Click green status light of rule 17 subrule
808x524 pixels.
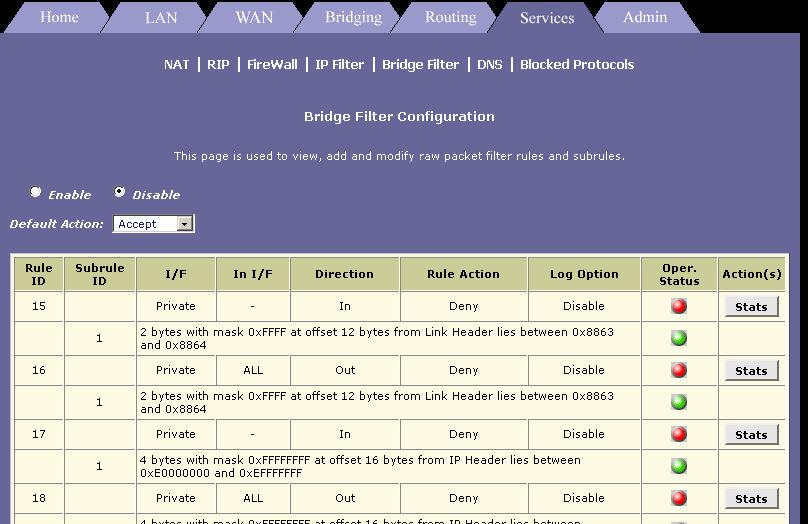coord(679,466)
